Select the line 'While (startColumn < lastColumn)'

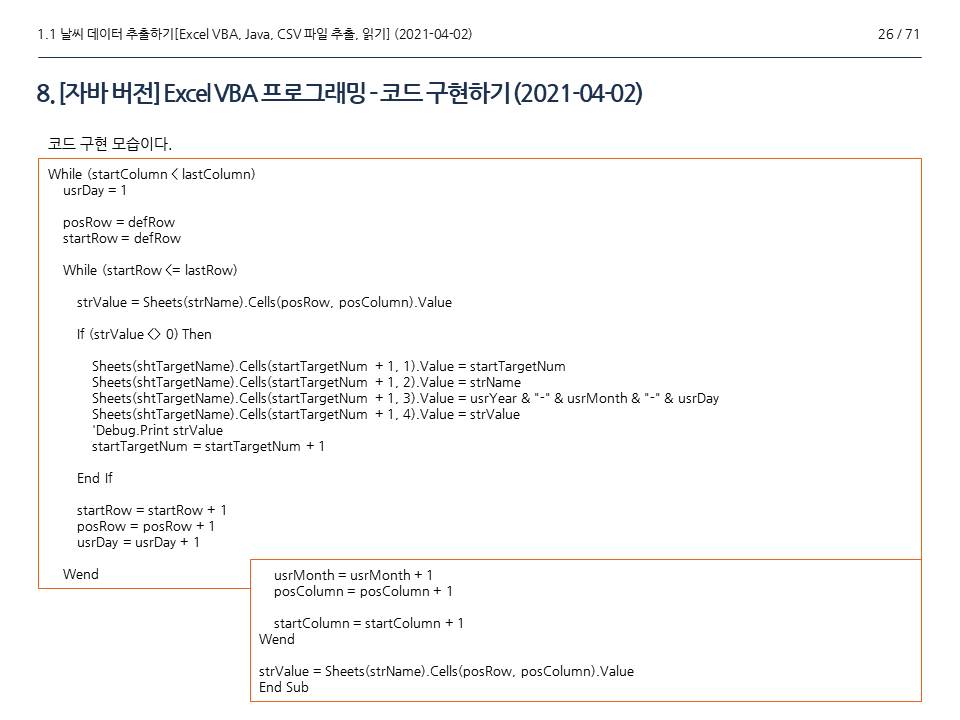tap(152, 174)
